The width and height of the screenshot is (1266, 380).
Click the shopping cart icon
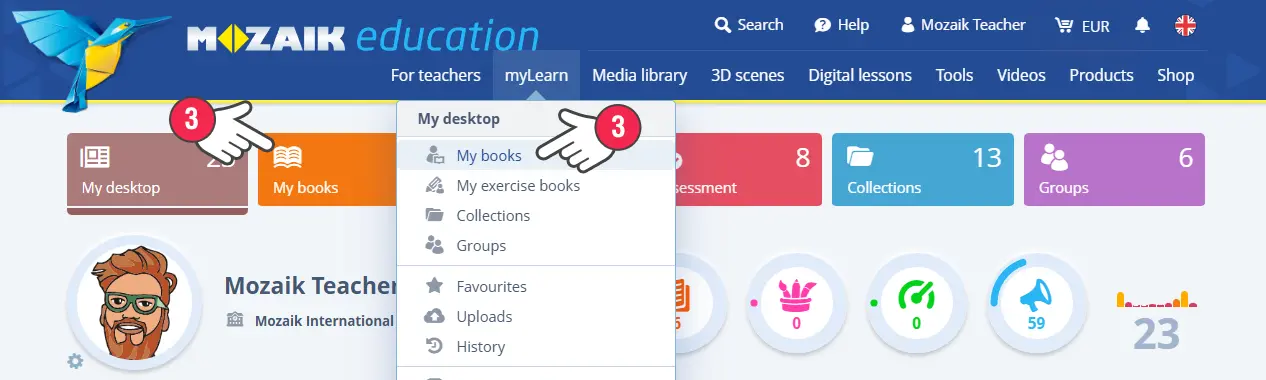(1064, 25)
